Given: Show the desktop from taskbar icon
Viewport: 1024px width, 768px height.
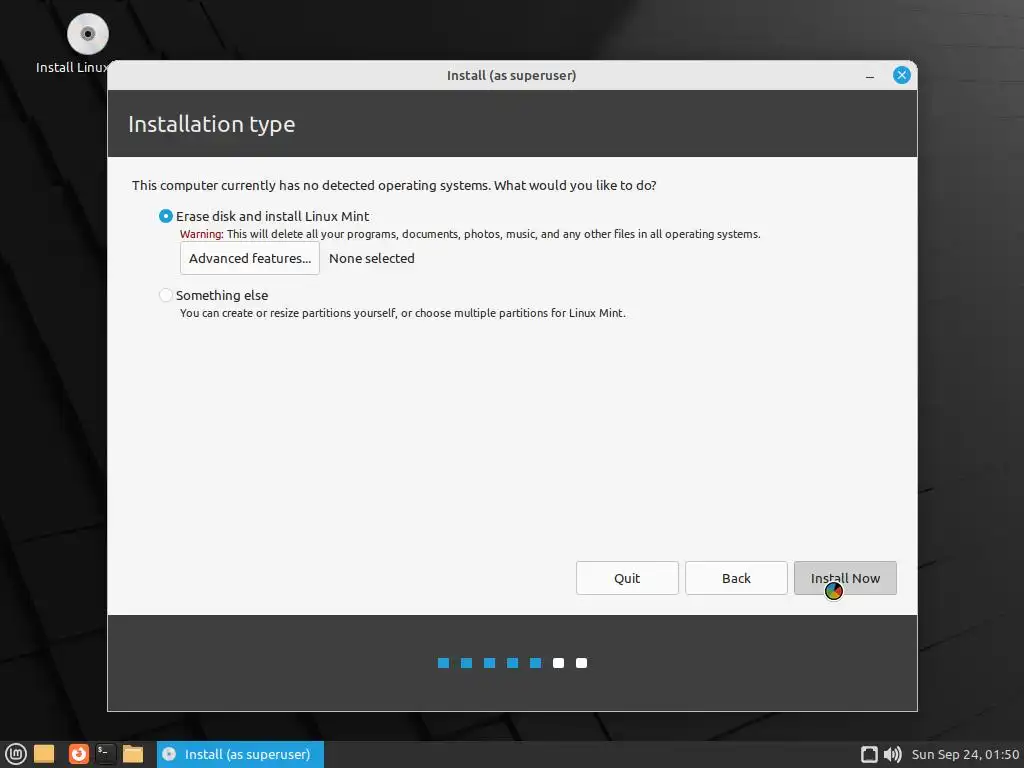Looking at the screenshot, I should coord(44,754).
